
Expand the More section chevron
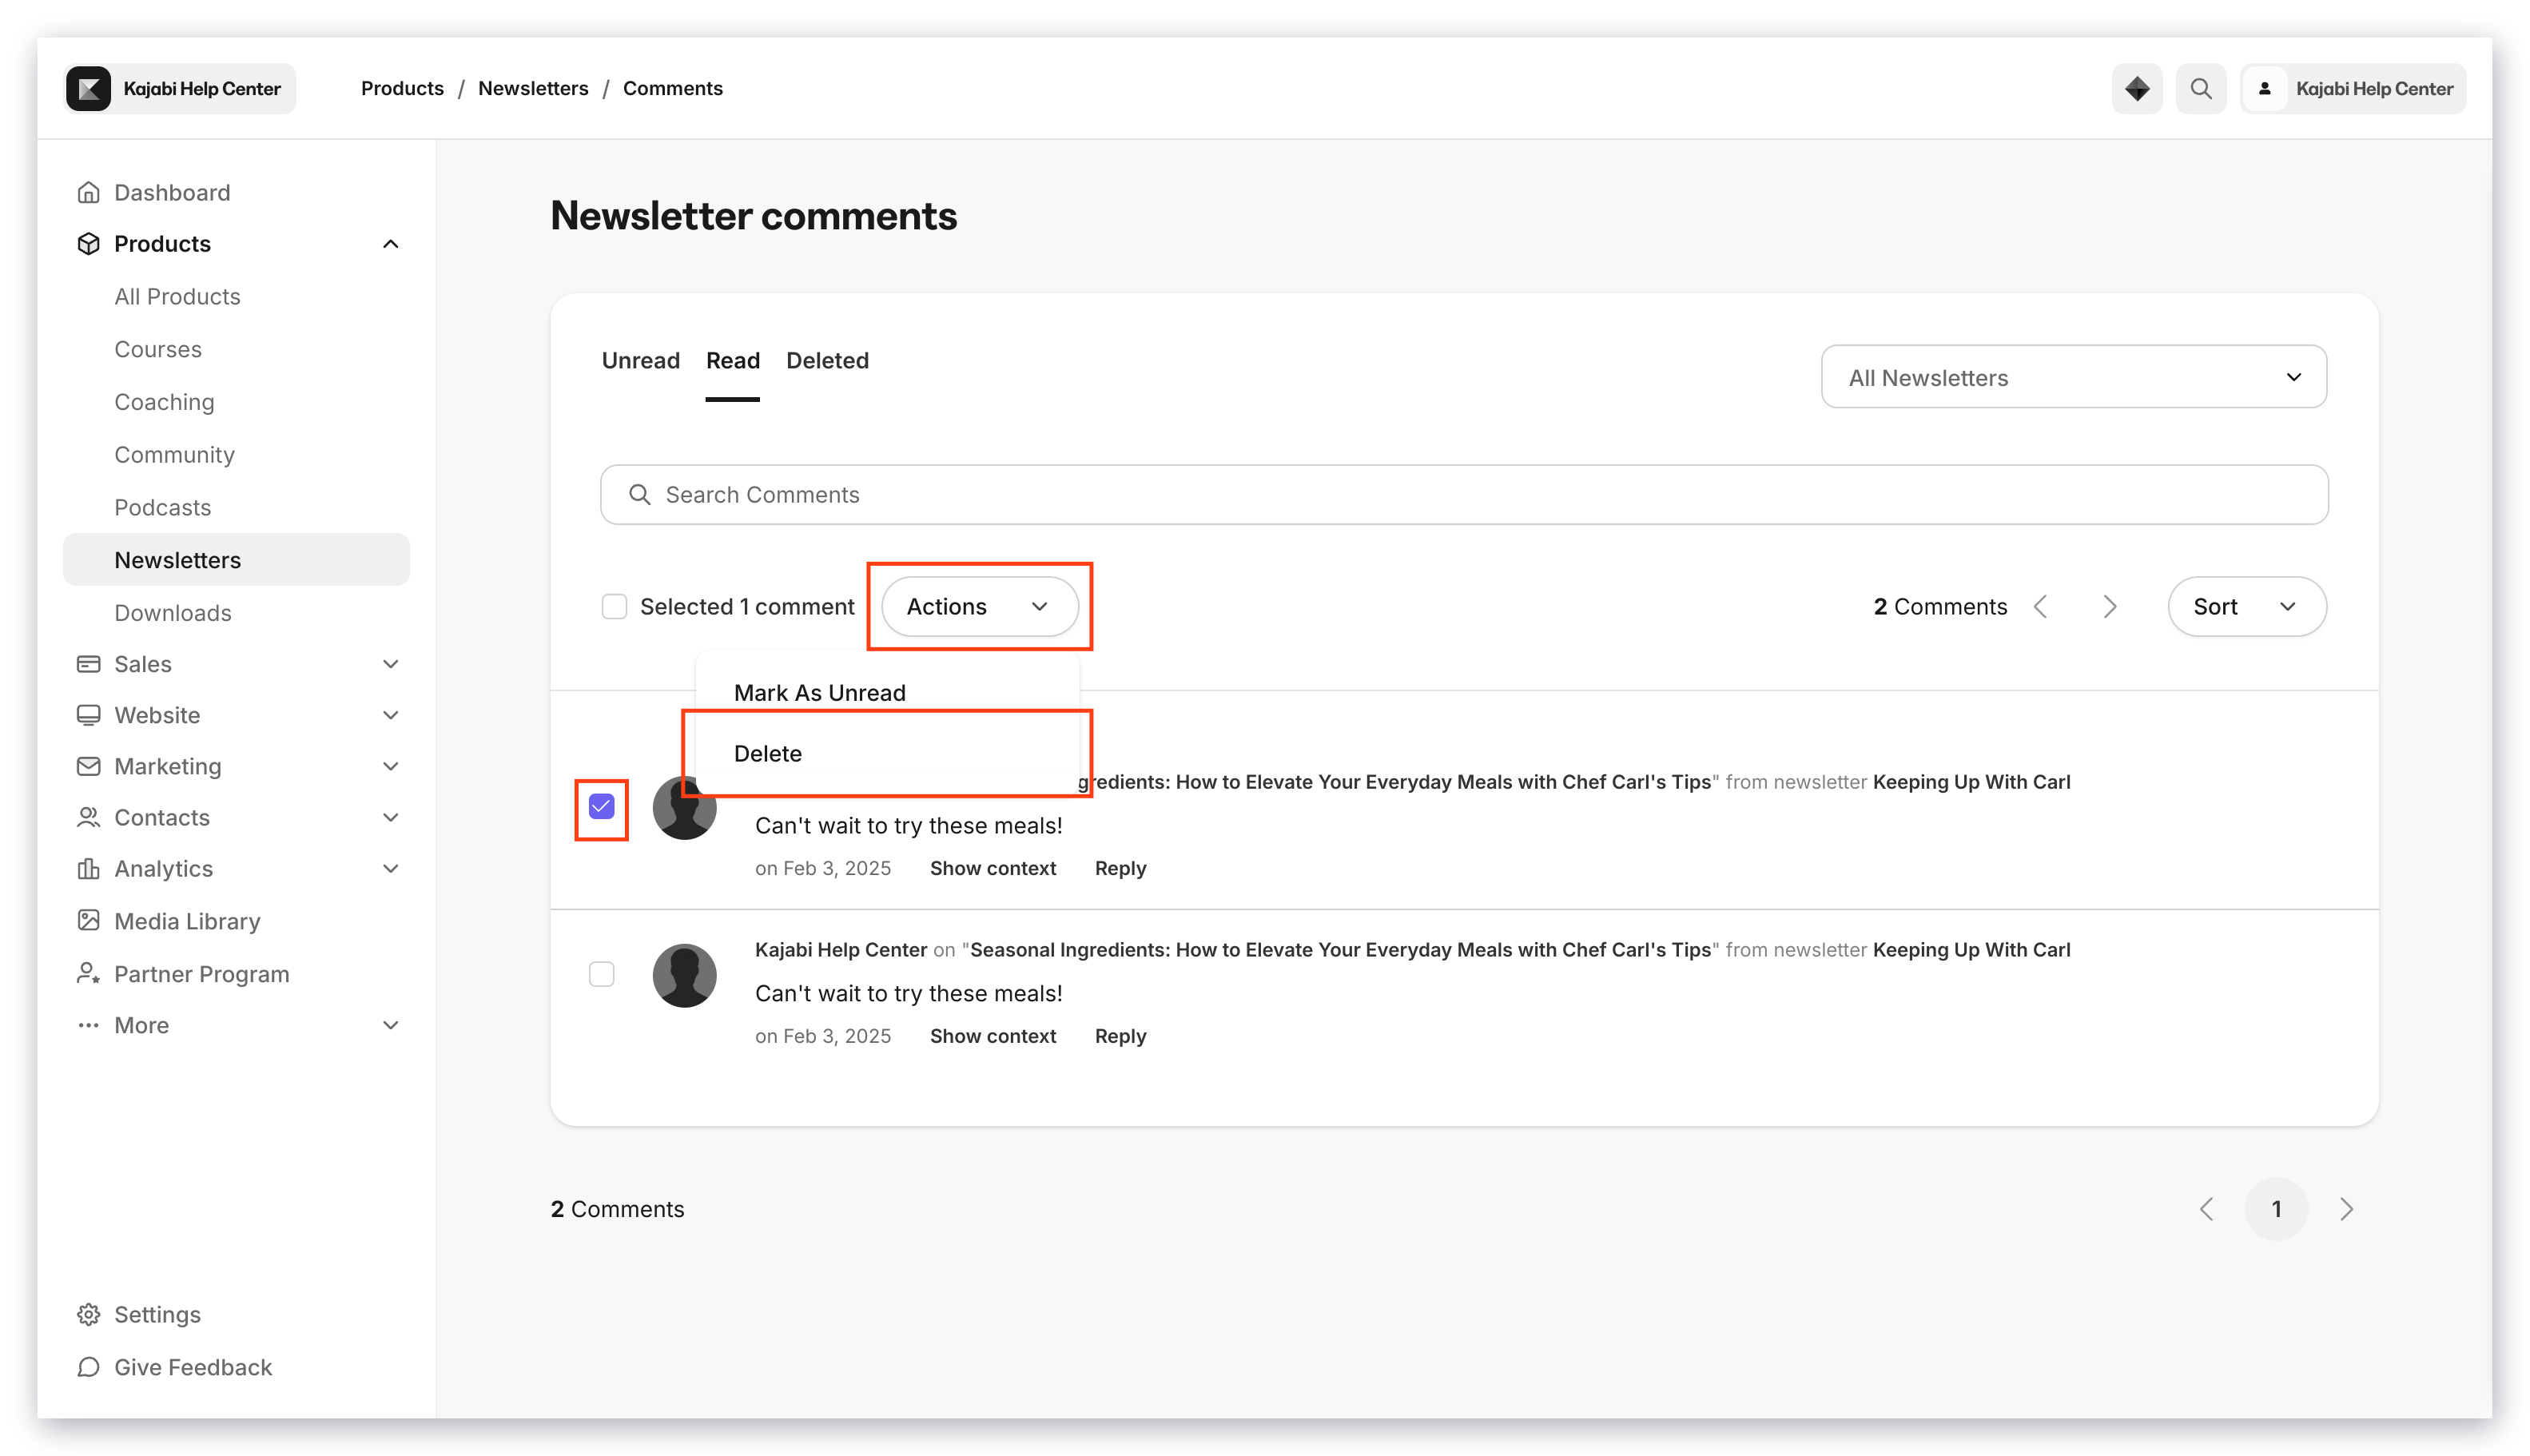coord(390,1024)
